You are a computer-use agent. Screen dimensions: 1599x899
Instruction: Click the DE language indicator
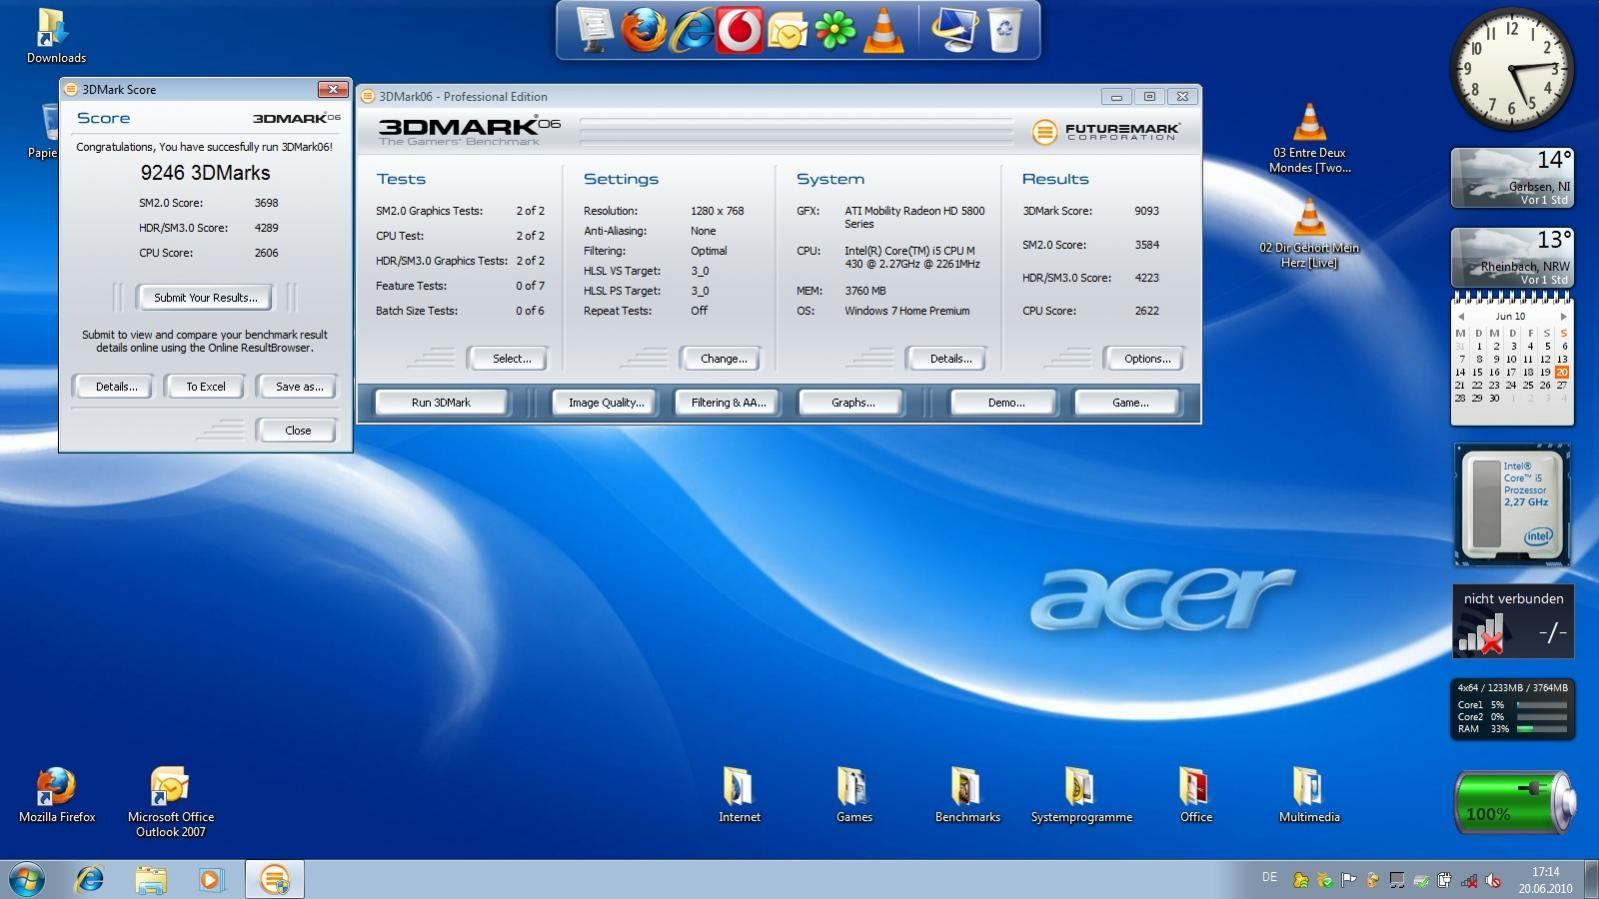(1269, 877)
